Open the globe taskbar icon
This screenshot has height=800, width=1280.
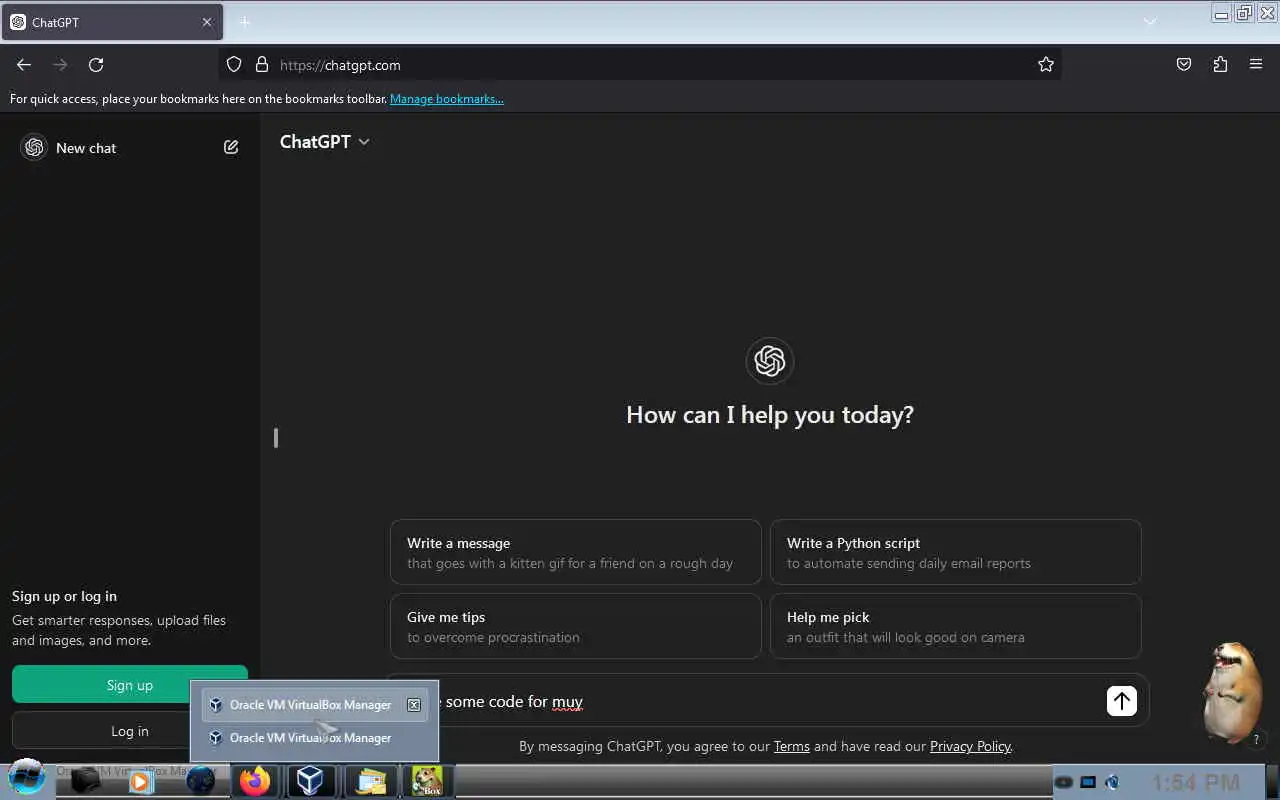tap(200, 780)
